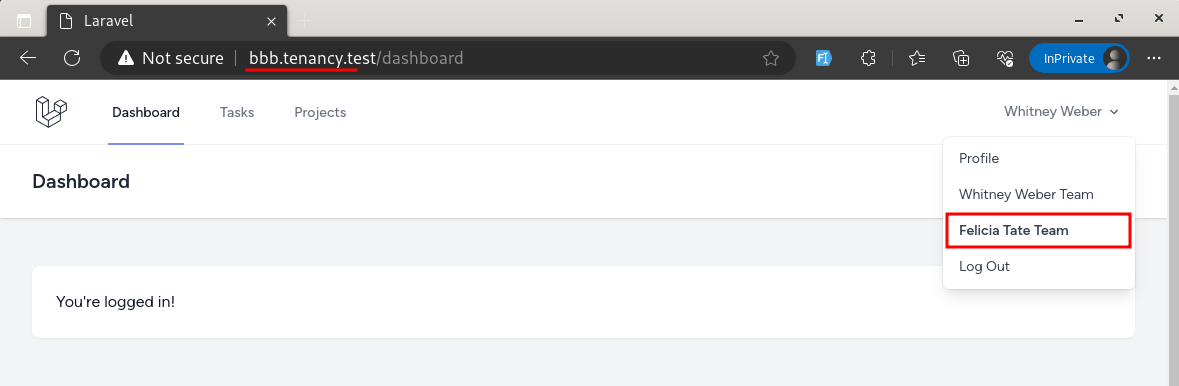Open browser essentials heart icon
Image resolution: width=1179 pixels, height=386 pixels.
pyautogui.click(x=1005, y=58)
